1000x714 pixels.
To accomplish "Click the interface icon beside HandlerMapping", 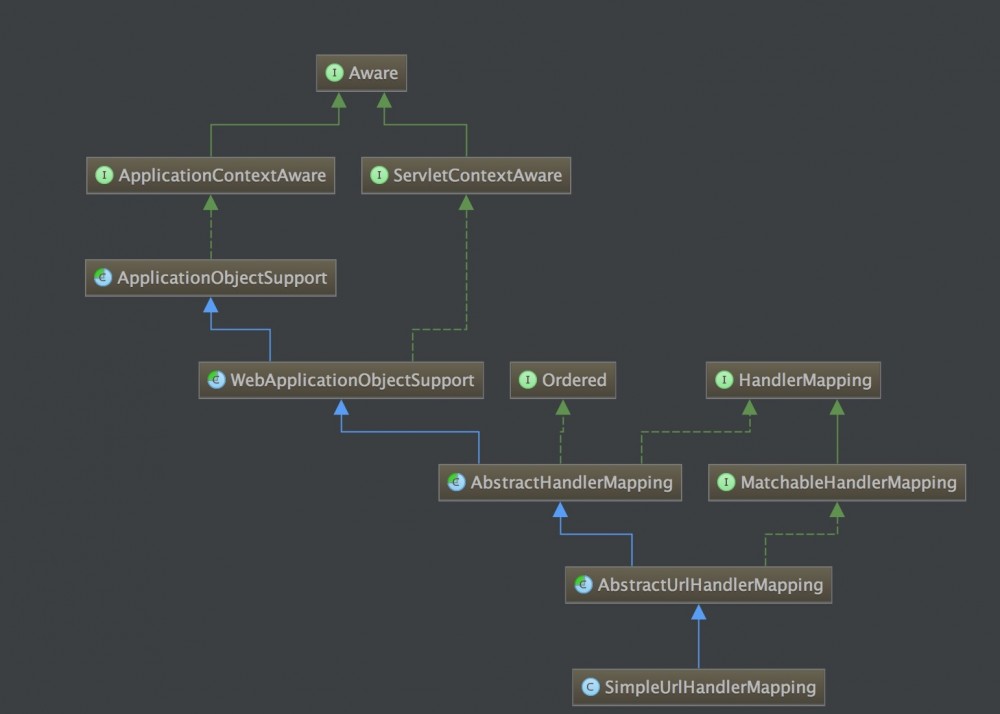I will 723,380.
